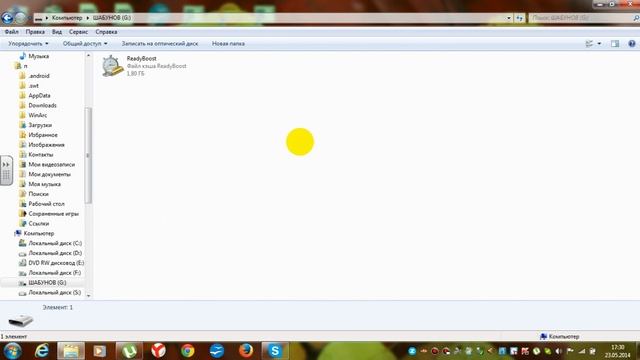Open the Файл menu
Viewport: 640px width, 360px height.
point(11,32)
